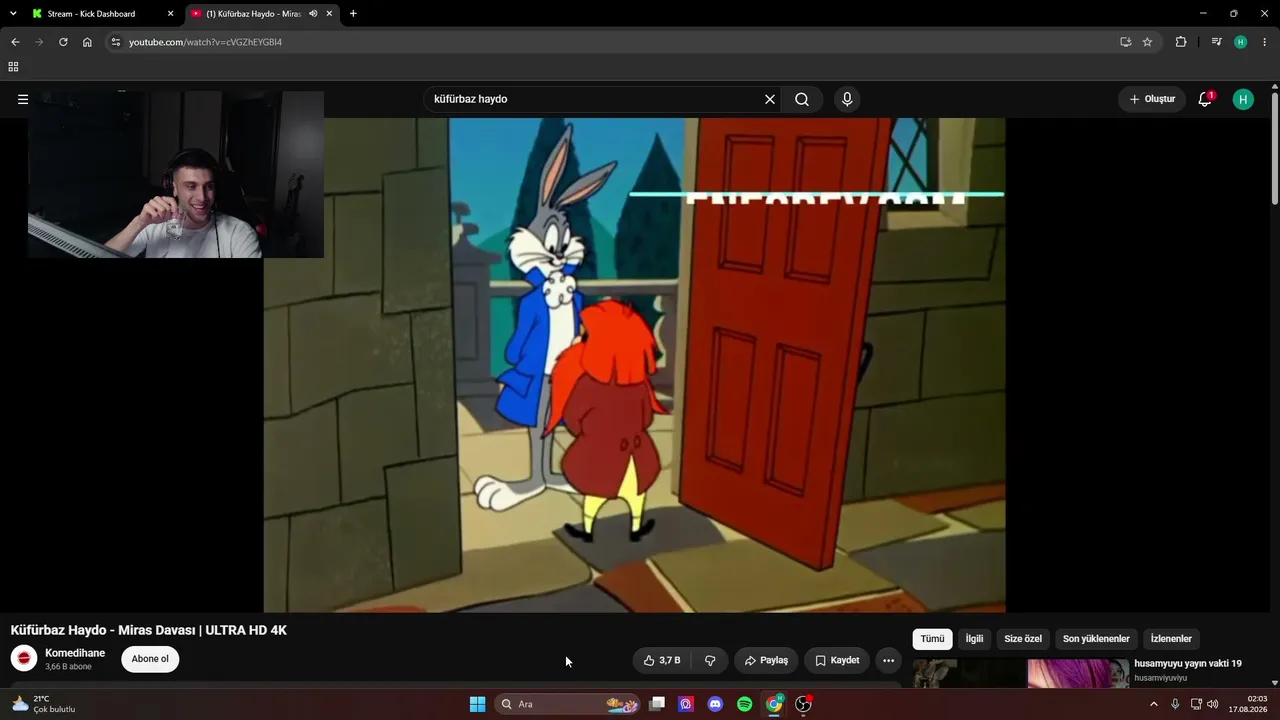1280x720 pixels.
Task: Open the Komedihane channel name link
Action: coord(75,653)
